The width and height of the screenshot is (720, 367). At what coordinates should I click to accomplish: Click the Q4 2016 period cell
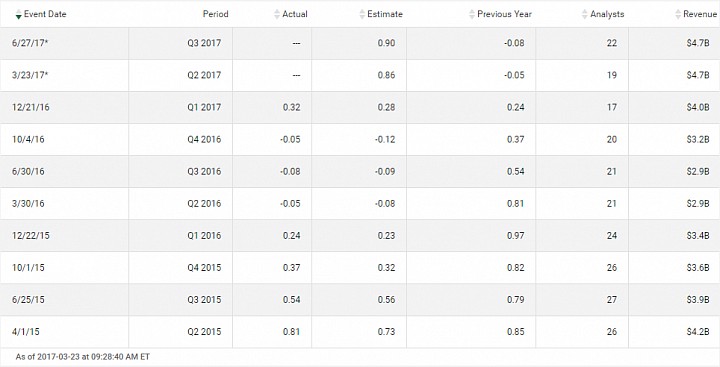click(x=180, y=140)
